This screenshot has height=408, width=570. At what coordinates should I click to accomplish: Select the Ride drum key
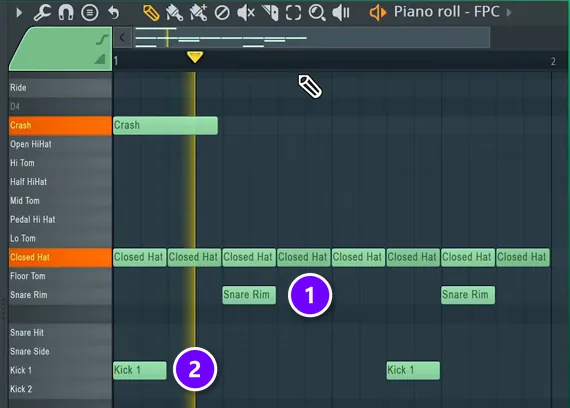(60, 88)
